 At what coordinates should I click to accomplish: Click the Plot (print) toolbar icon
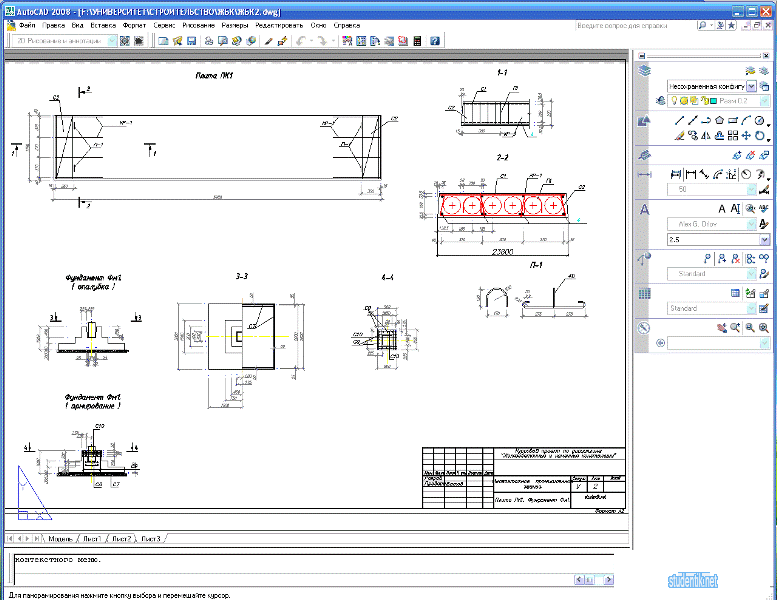tap(209, 41)
